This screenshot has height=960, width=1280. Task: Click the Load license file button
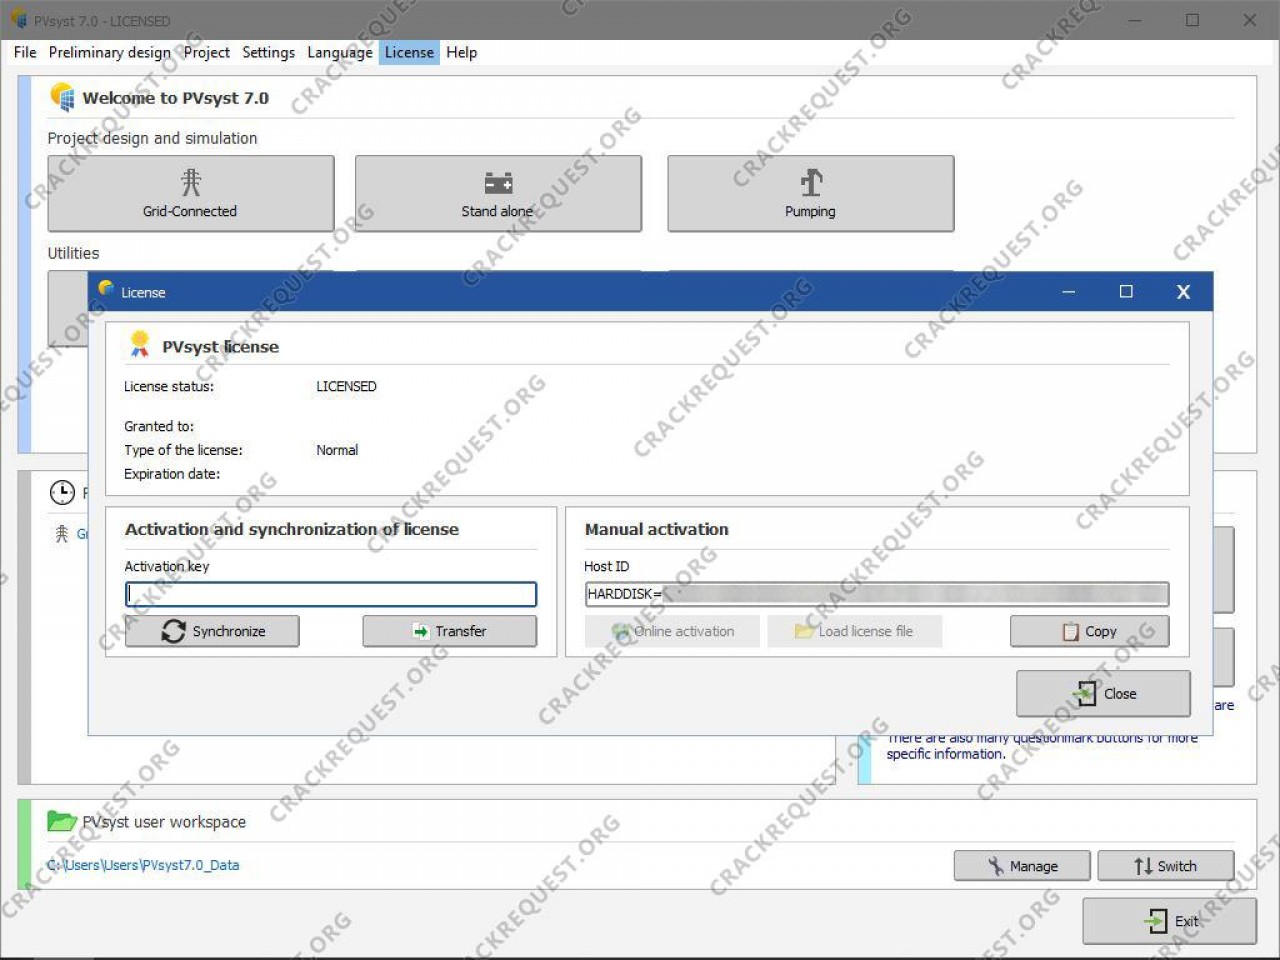point(855,631)
